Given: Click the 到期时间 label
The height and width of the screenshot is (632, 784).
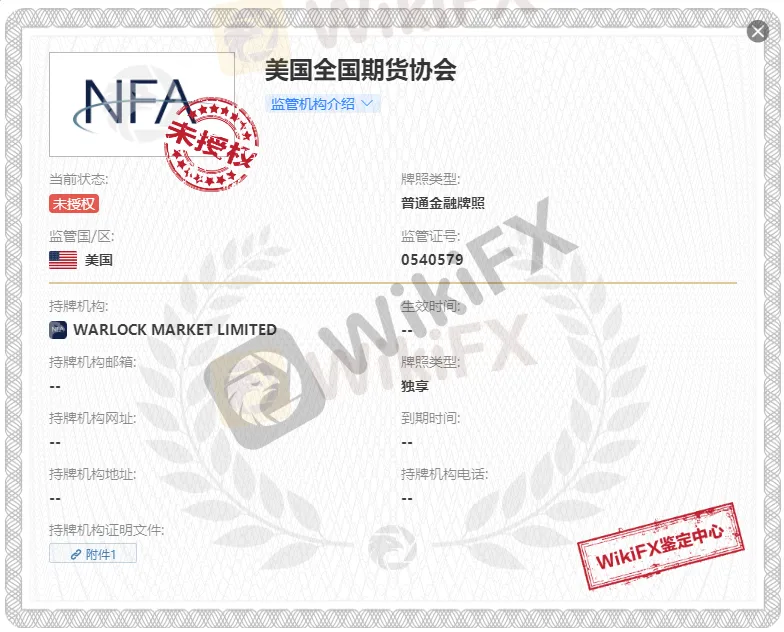Looking at the screenshot, I should tap(430, 418).
